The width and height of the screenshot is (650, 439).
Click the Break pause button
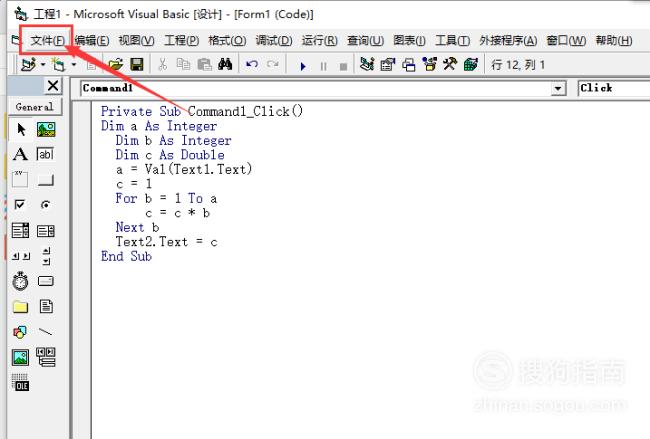[324, 66]
